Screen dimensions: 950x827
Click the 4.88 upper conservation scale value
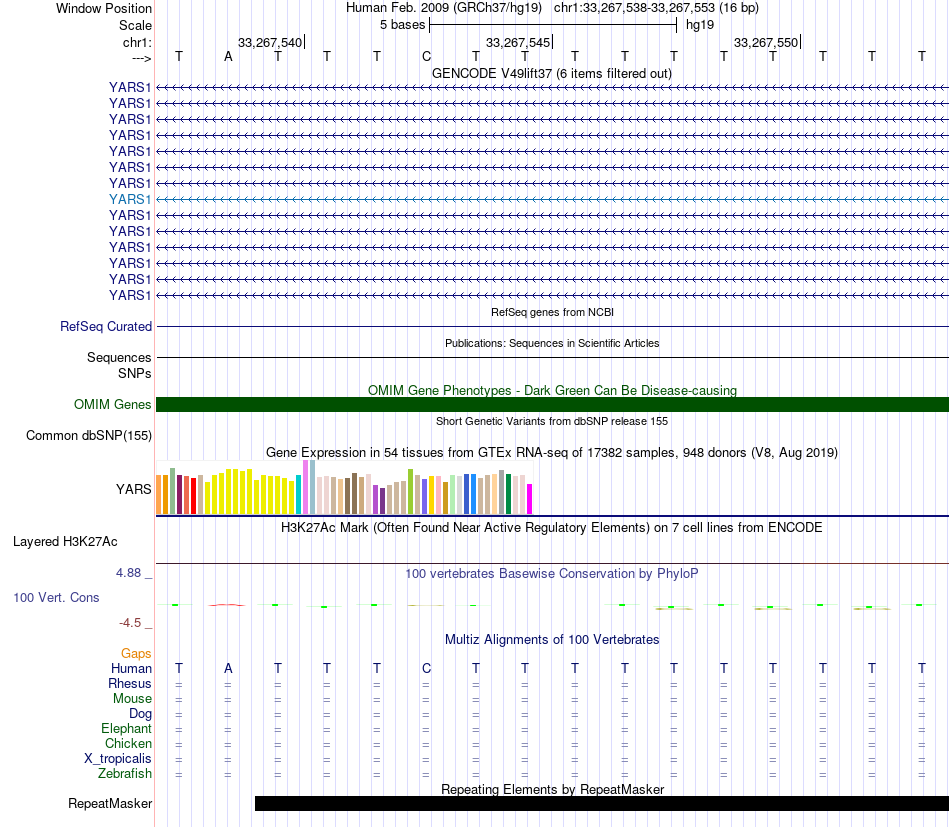[128, 573]
